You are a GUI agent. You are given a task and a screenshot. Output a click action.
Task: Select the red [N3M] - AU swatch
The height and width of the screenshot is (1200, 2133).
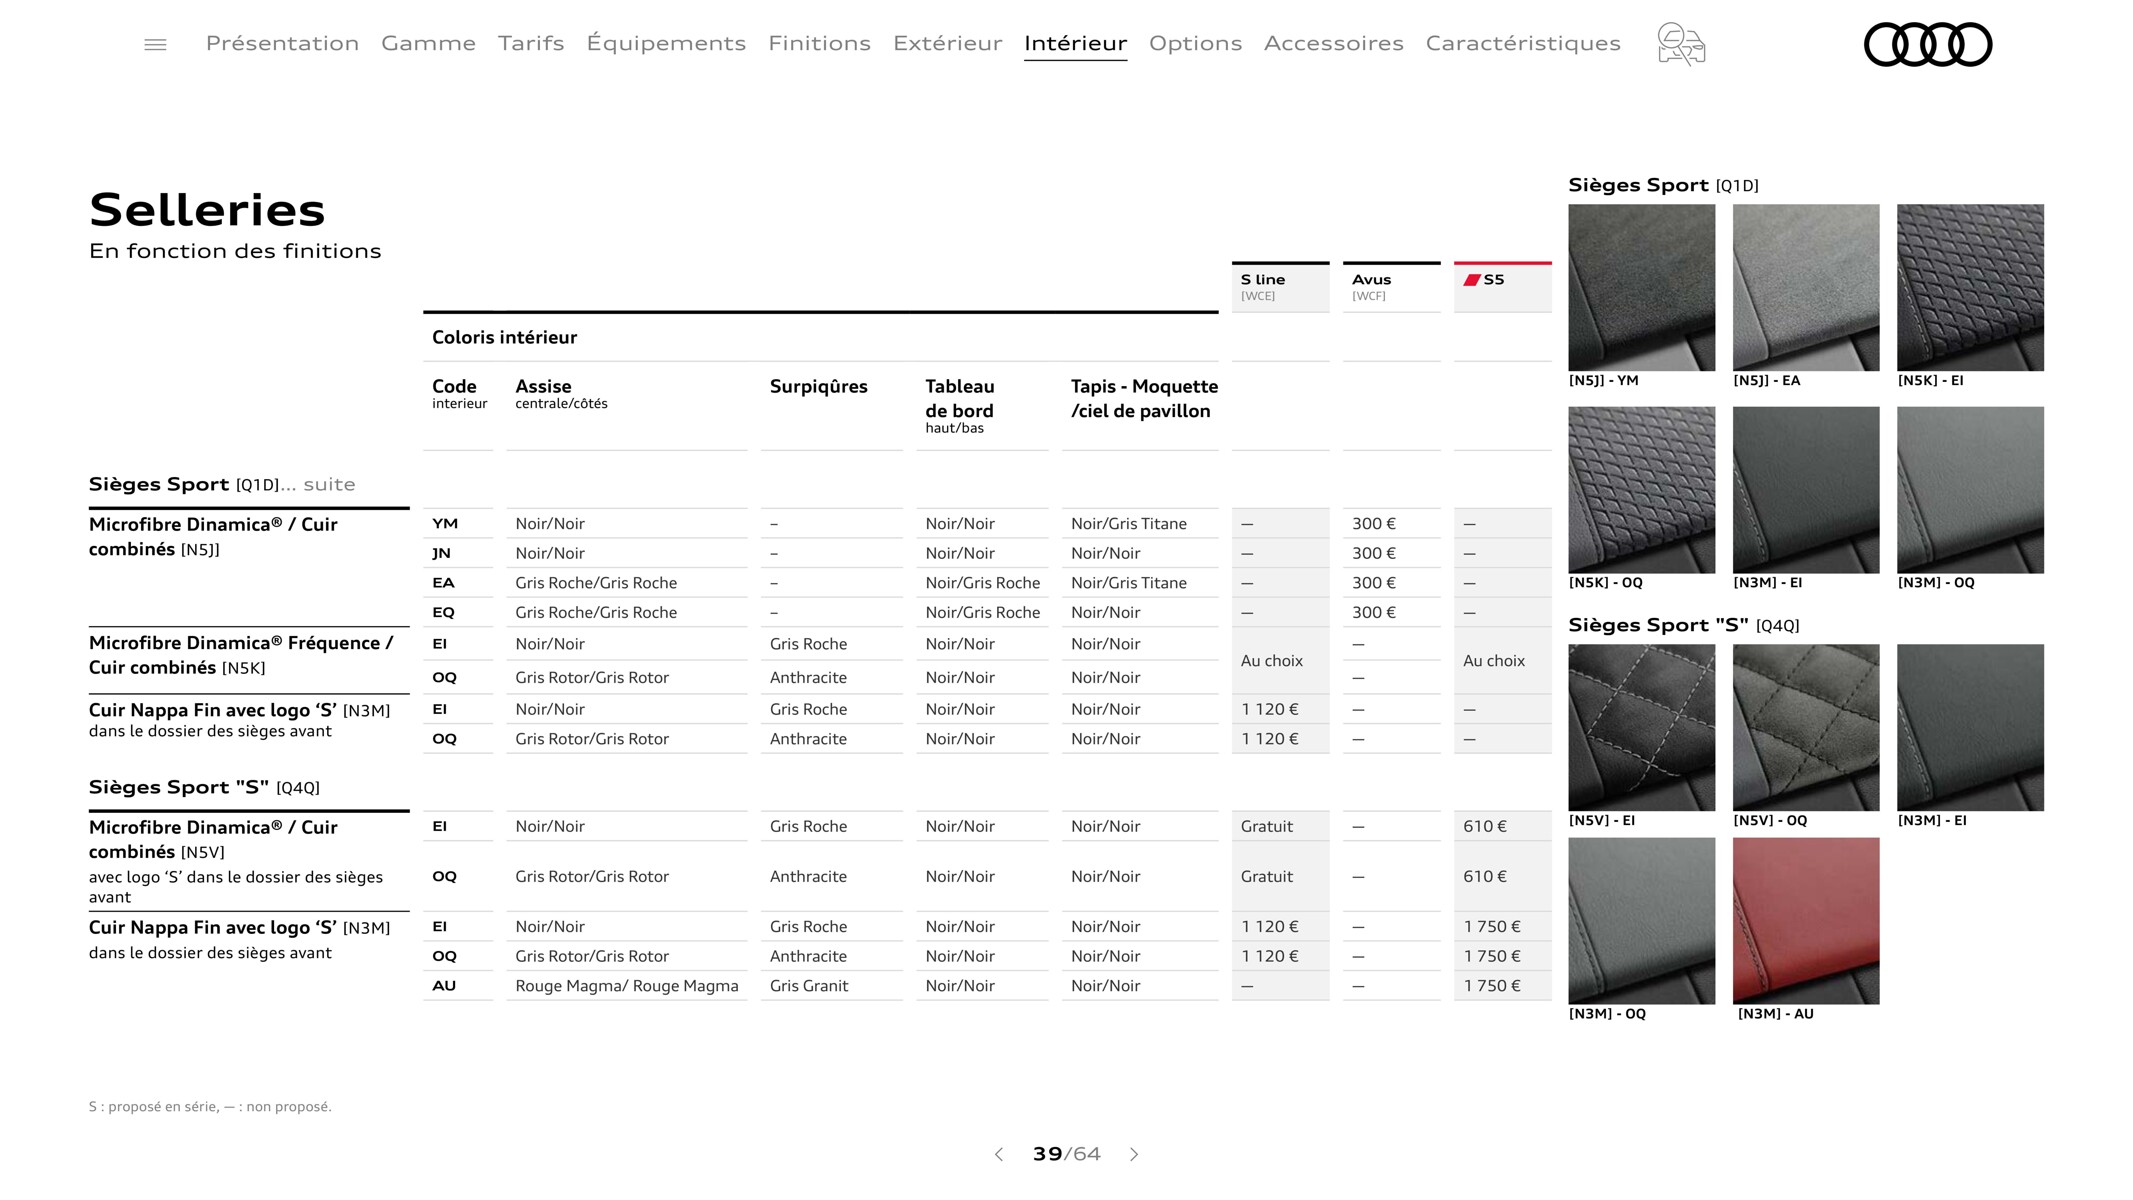(1805, 920)
